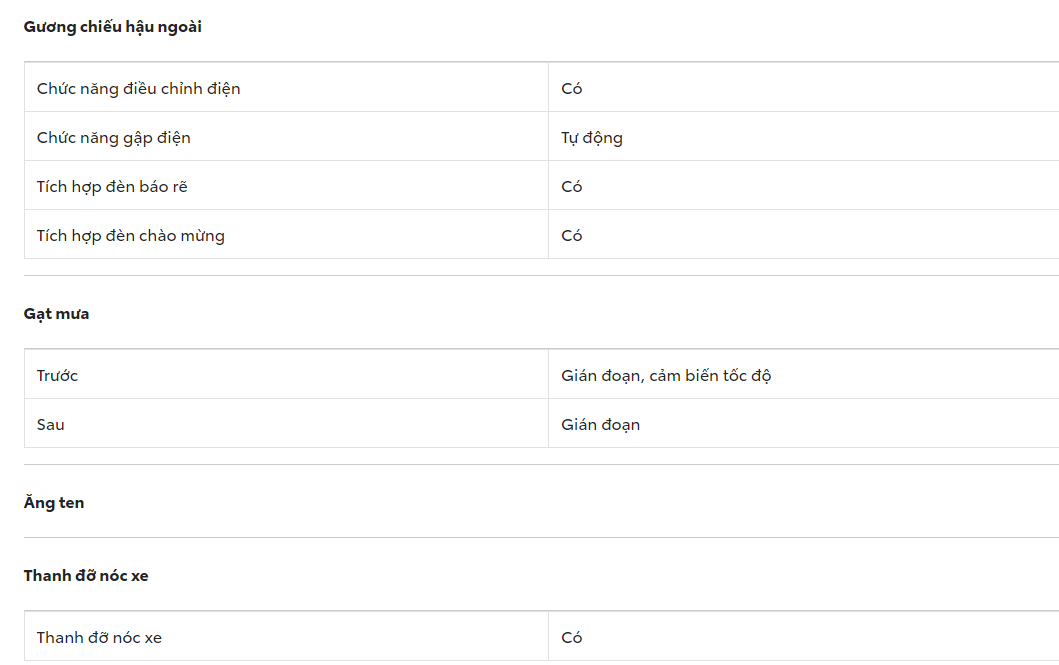Expand the "Gạt mưa" section heading
Viewport: 1059px width, 665px height.
click(57, 314)
